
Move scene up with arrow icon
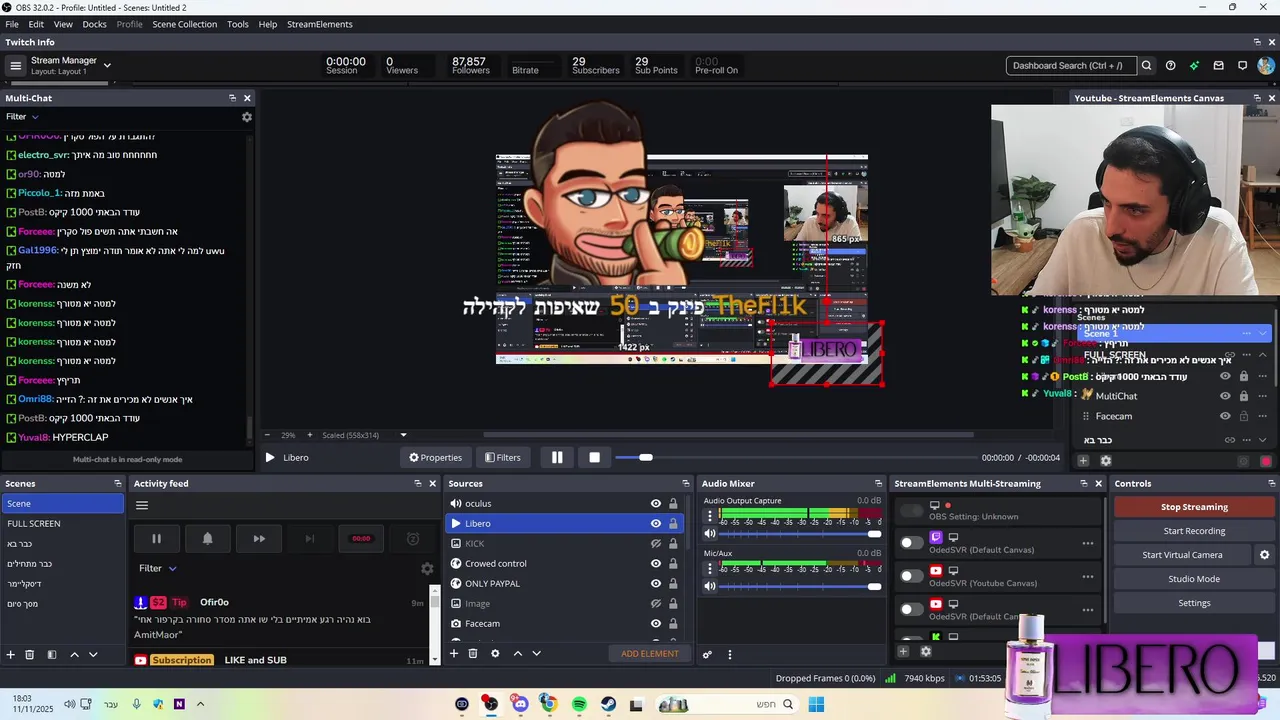[x=74, y=654]
